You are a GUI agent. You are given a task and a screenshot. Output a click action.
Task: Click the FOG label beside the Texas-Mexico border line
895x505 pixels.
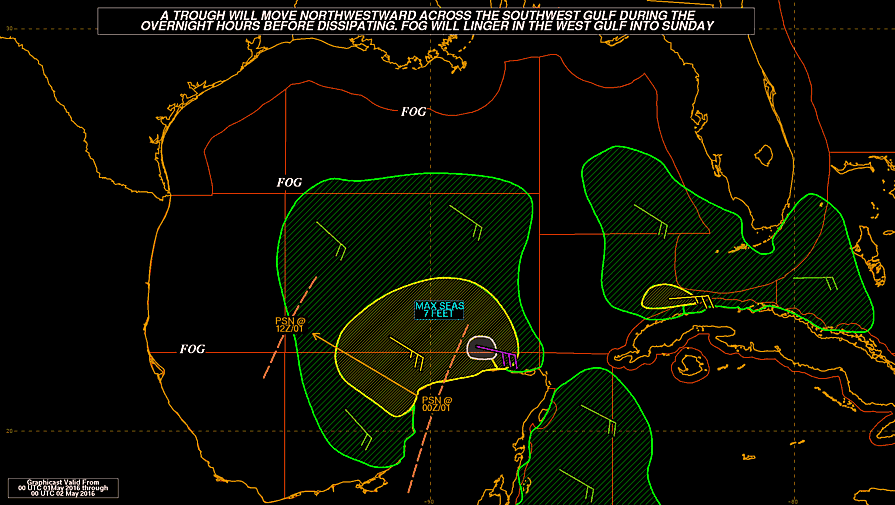click(289, 183)
